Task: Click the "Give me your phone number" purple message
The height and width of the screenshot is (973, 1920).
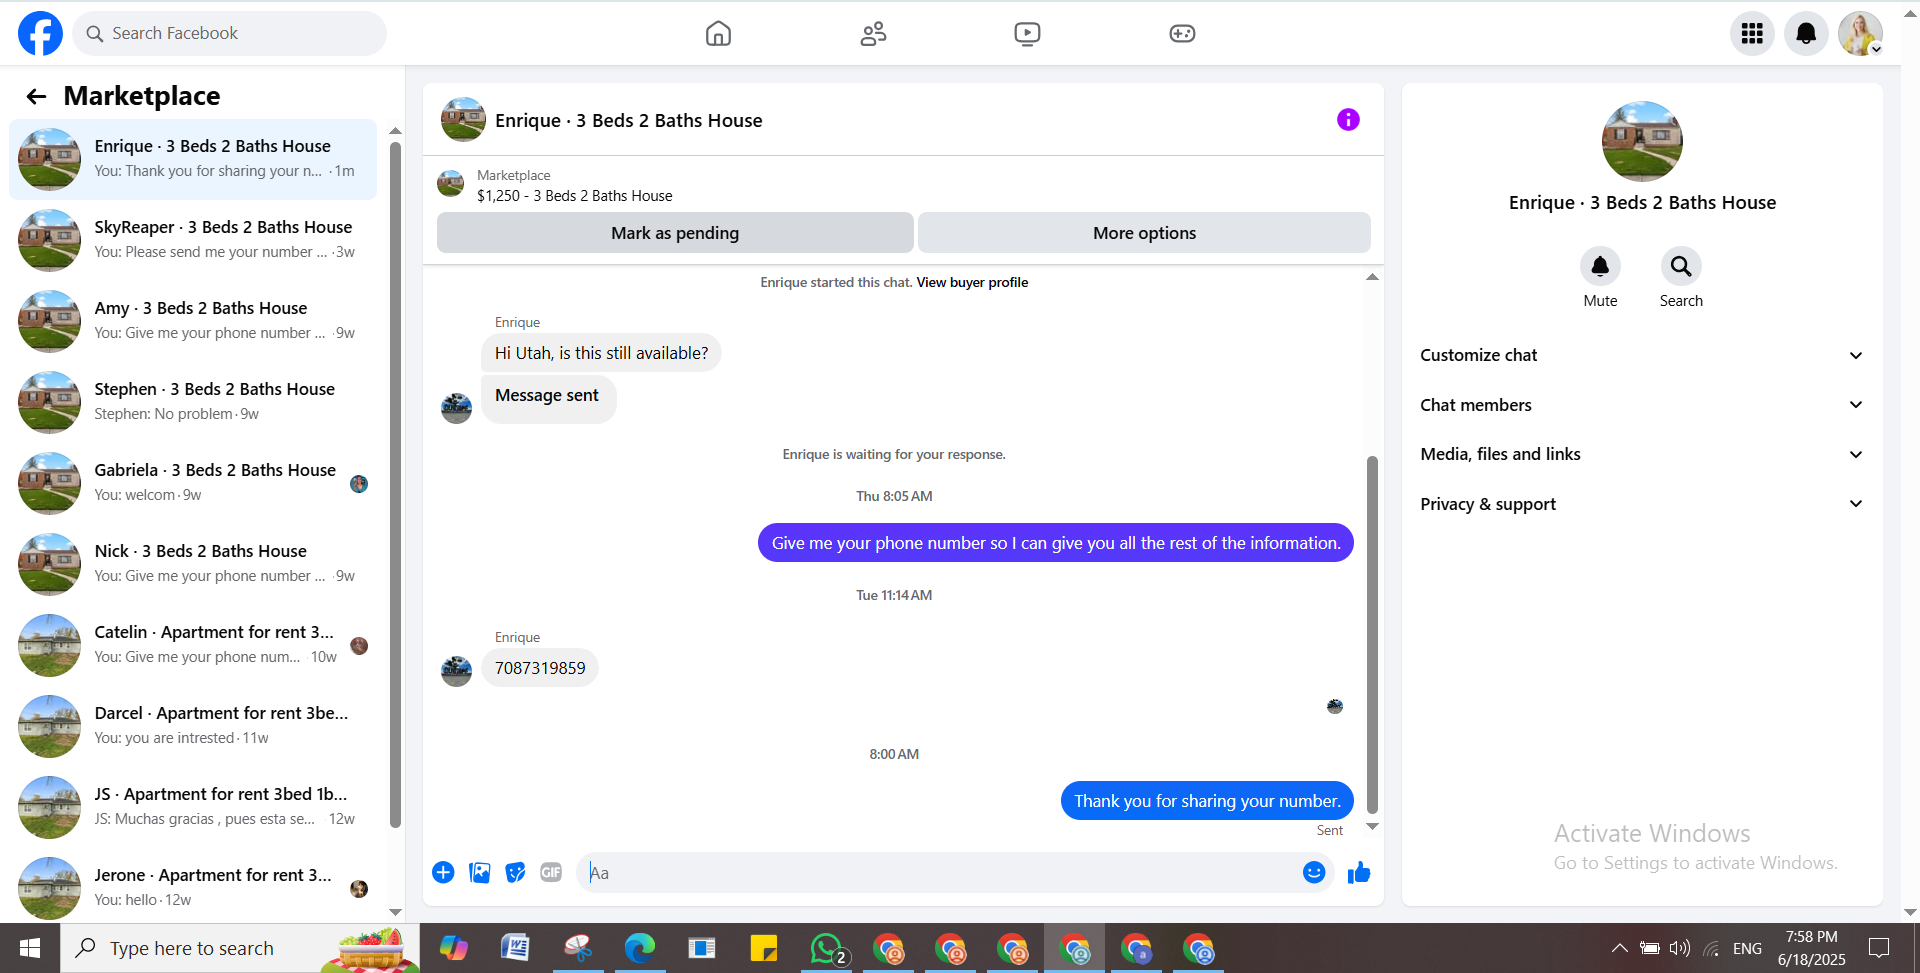Action: (1056, 543)
